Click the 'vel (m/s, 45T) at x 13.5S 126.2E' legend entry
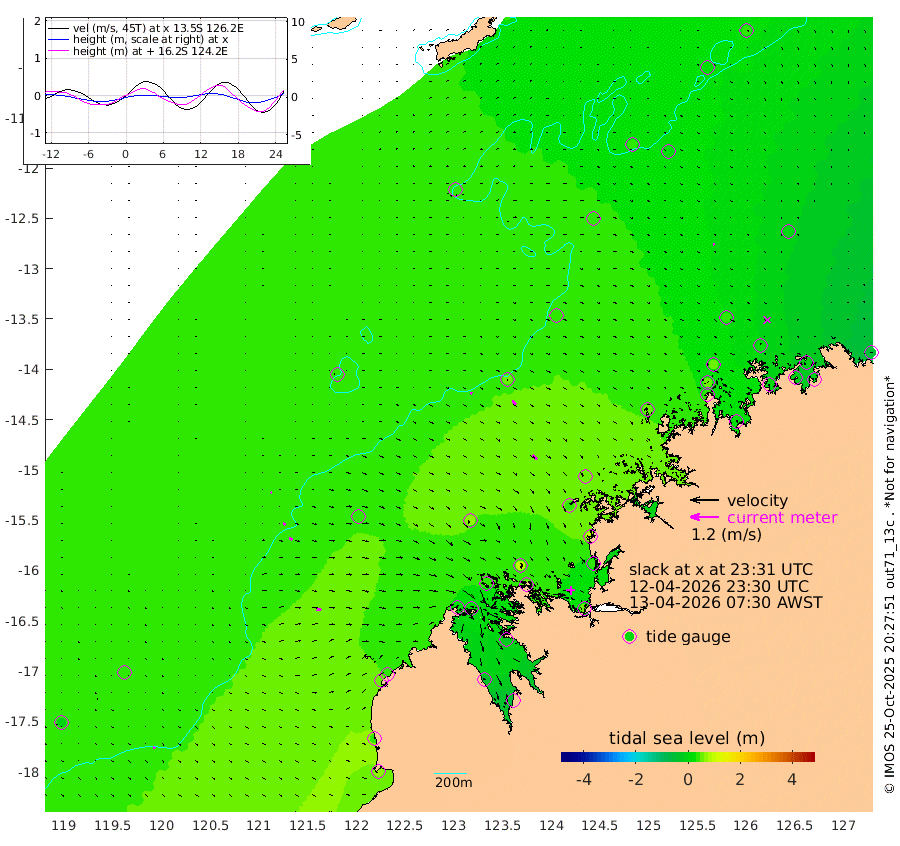Screen dimensions: 900x846 tap(158, 28)
